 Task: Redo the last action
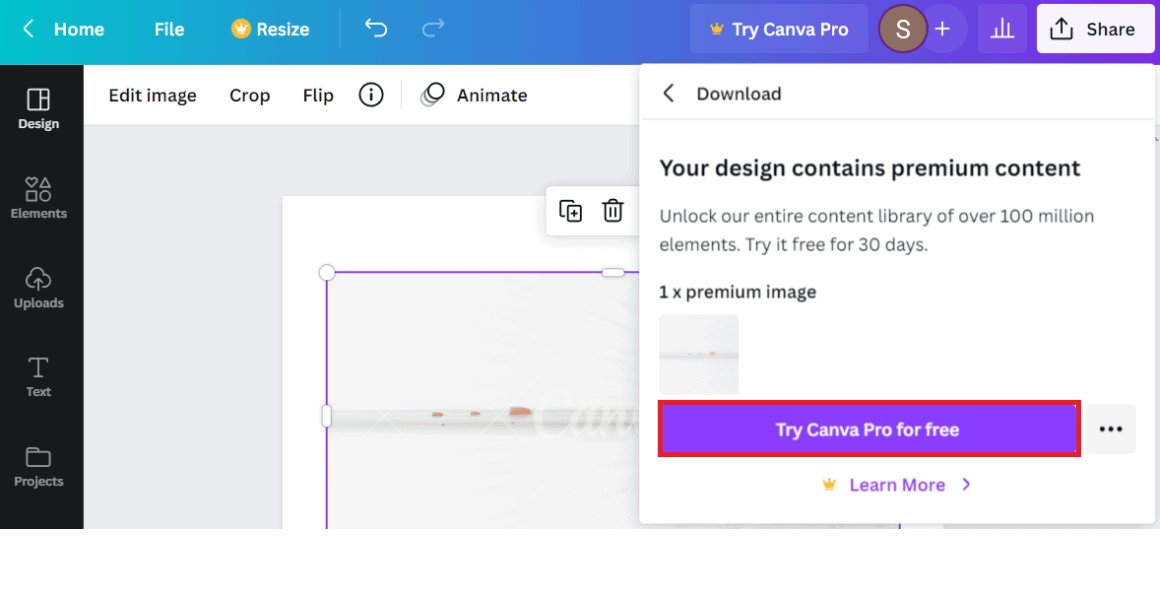pos(432,29)
